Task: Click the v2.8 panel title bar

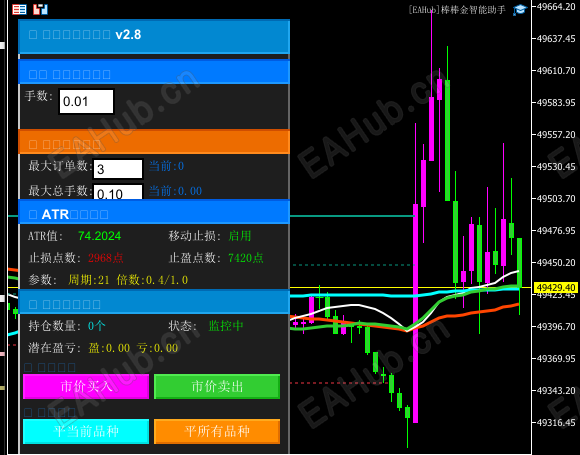Action: click(x=154, y=37)
